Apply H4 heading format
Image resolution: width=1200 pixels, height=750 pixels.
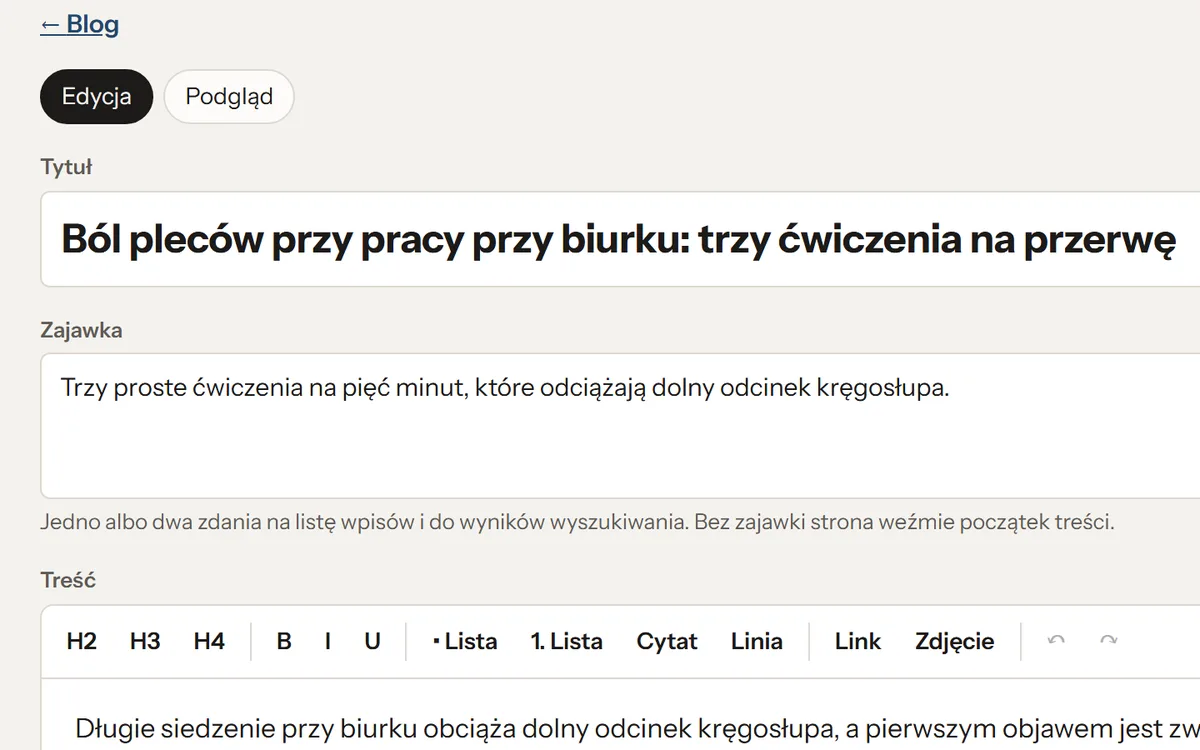[209, 641]
